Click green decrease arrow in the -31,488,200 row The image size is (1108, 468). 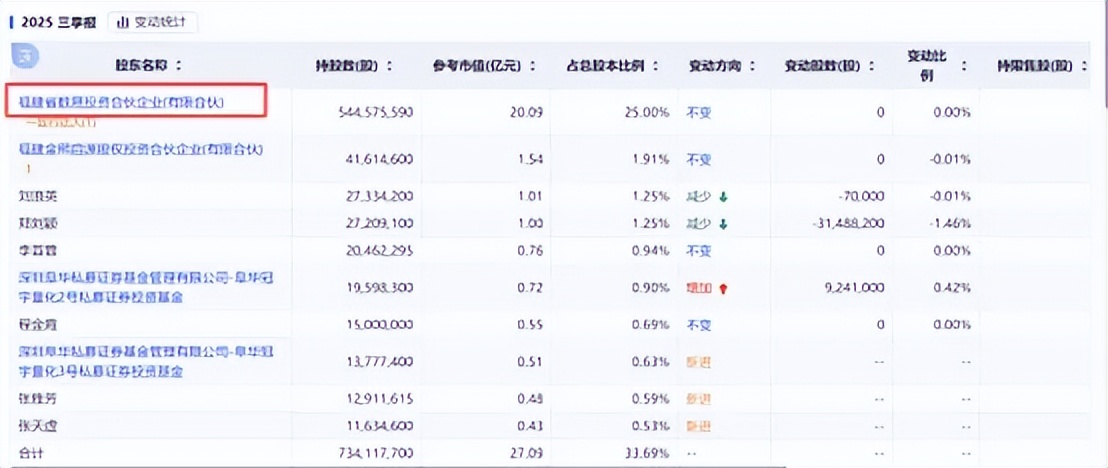(x=723, y=221)
